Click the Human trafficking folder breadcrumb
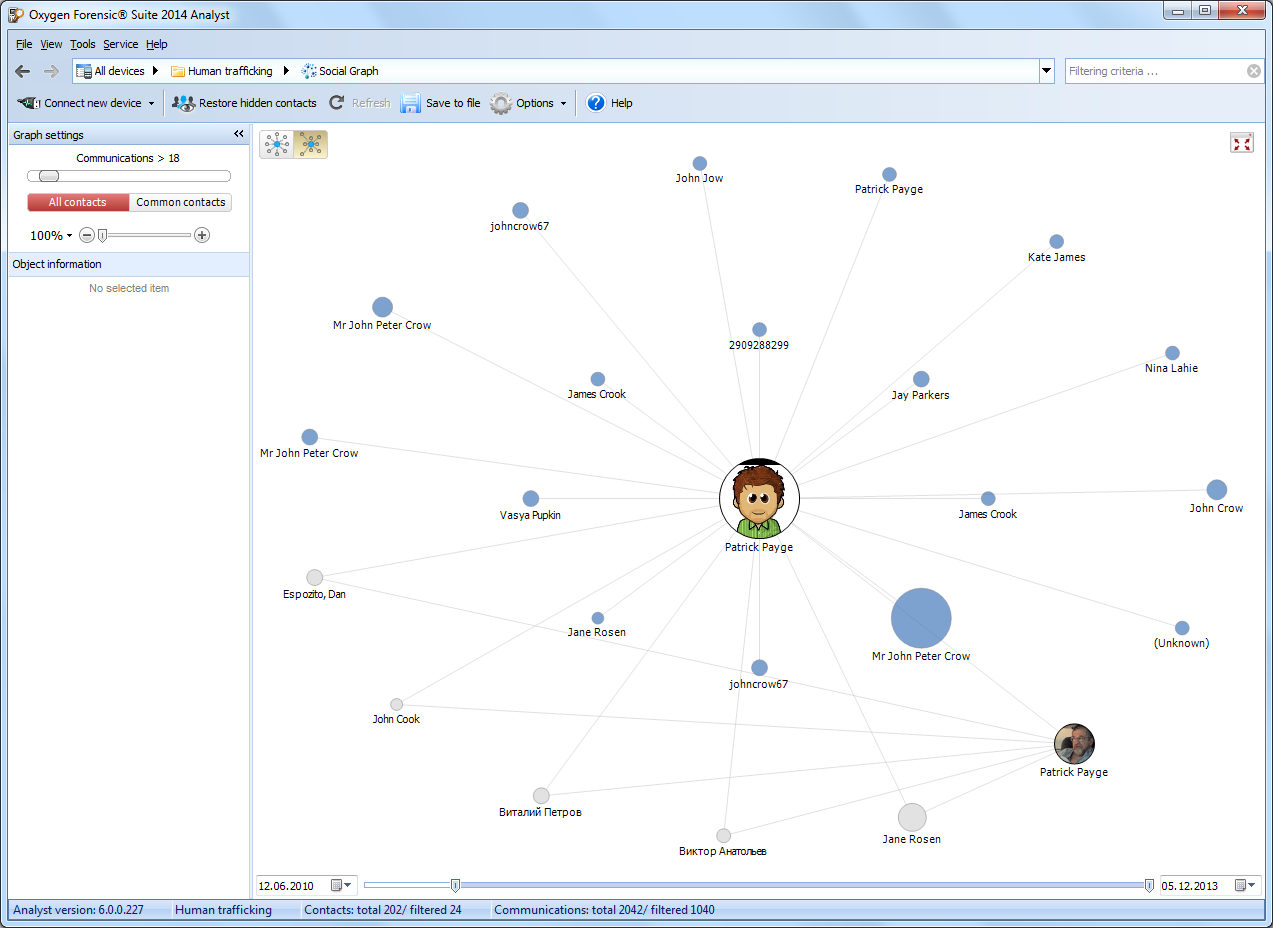1273x928 pixels. coord(223,71)
